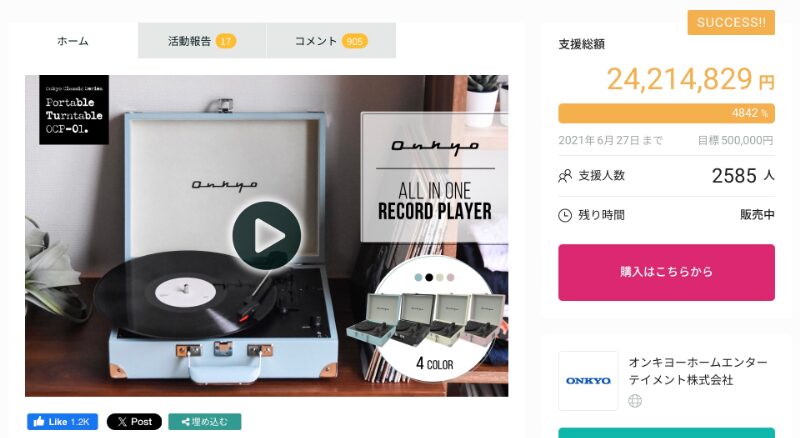This screenshot has width=800, height=438.
Task: Share via the X Post button
Action: click(x=134, y=422)
